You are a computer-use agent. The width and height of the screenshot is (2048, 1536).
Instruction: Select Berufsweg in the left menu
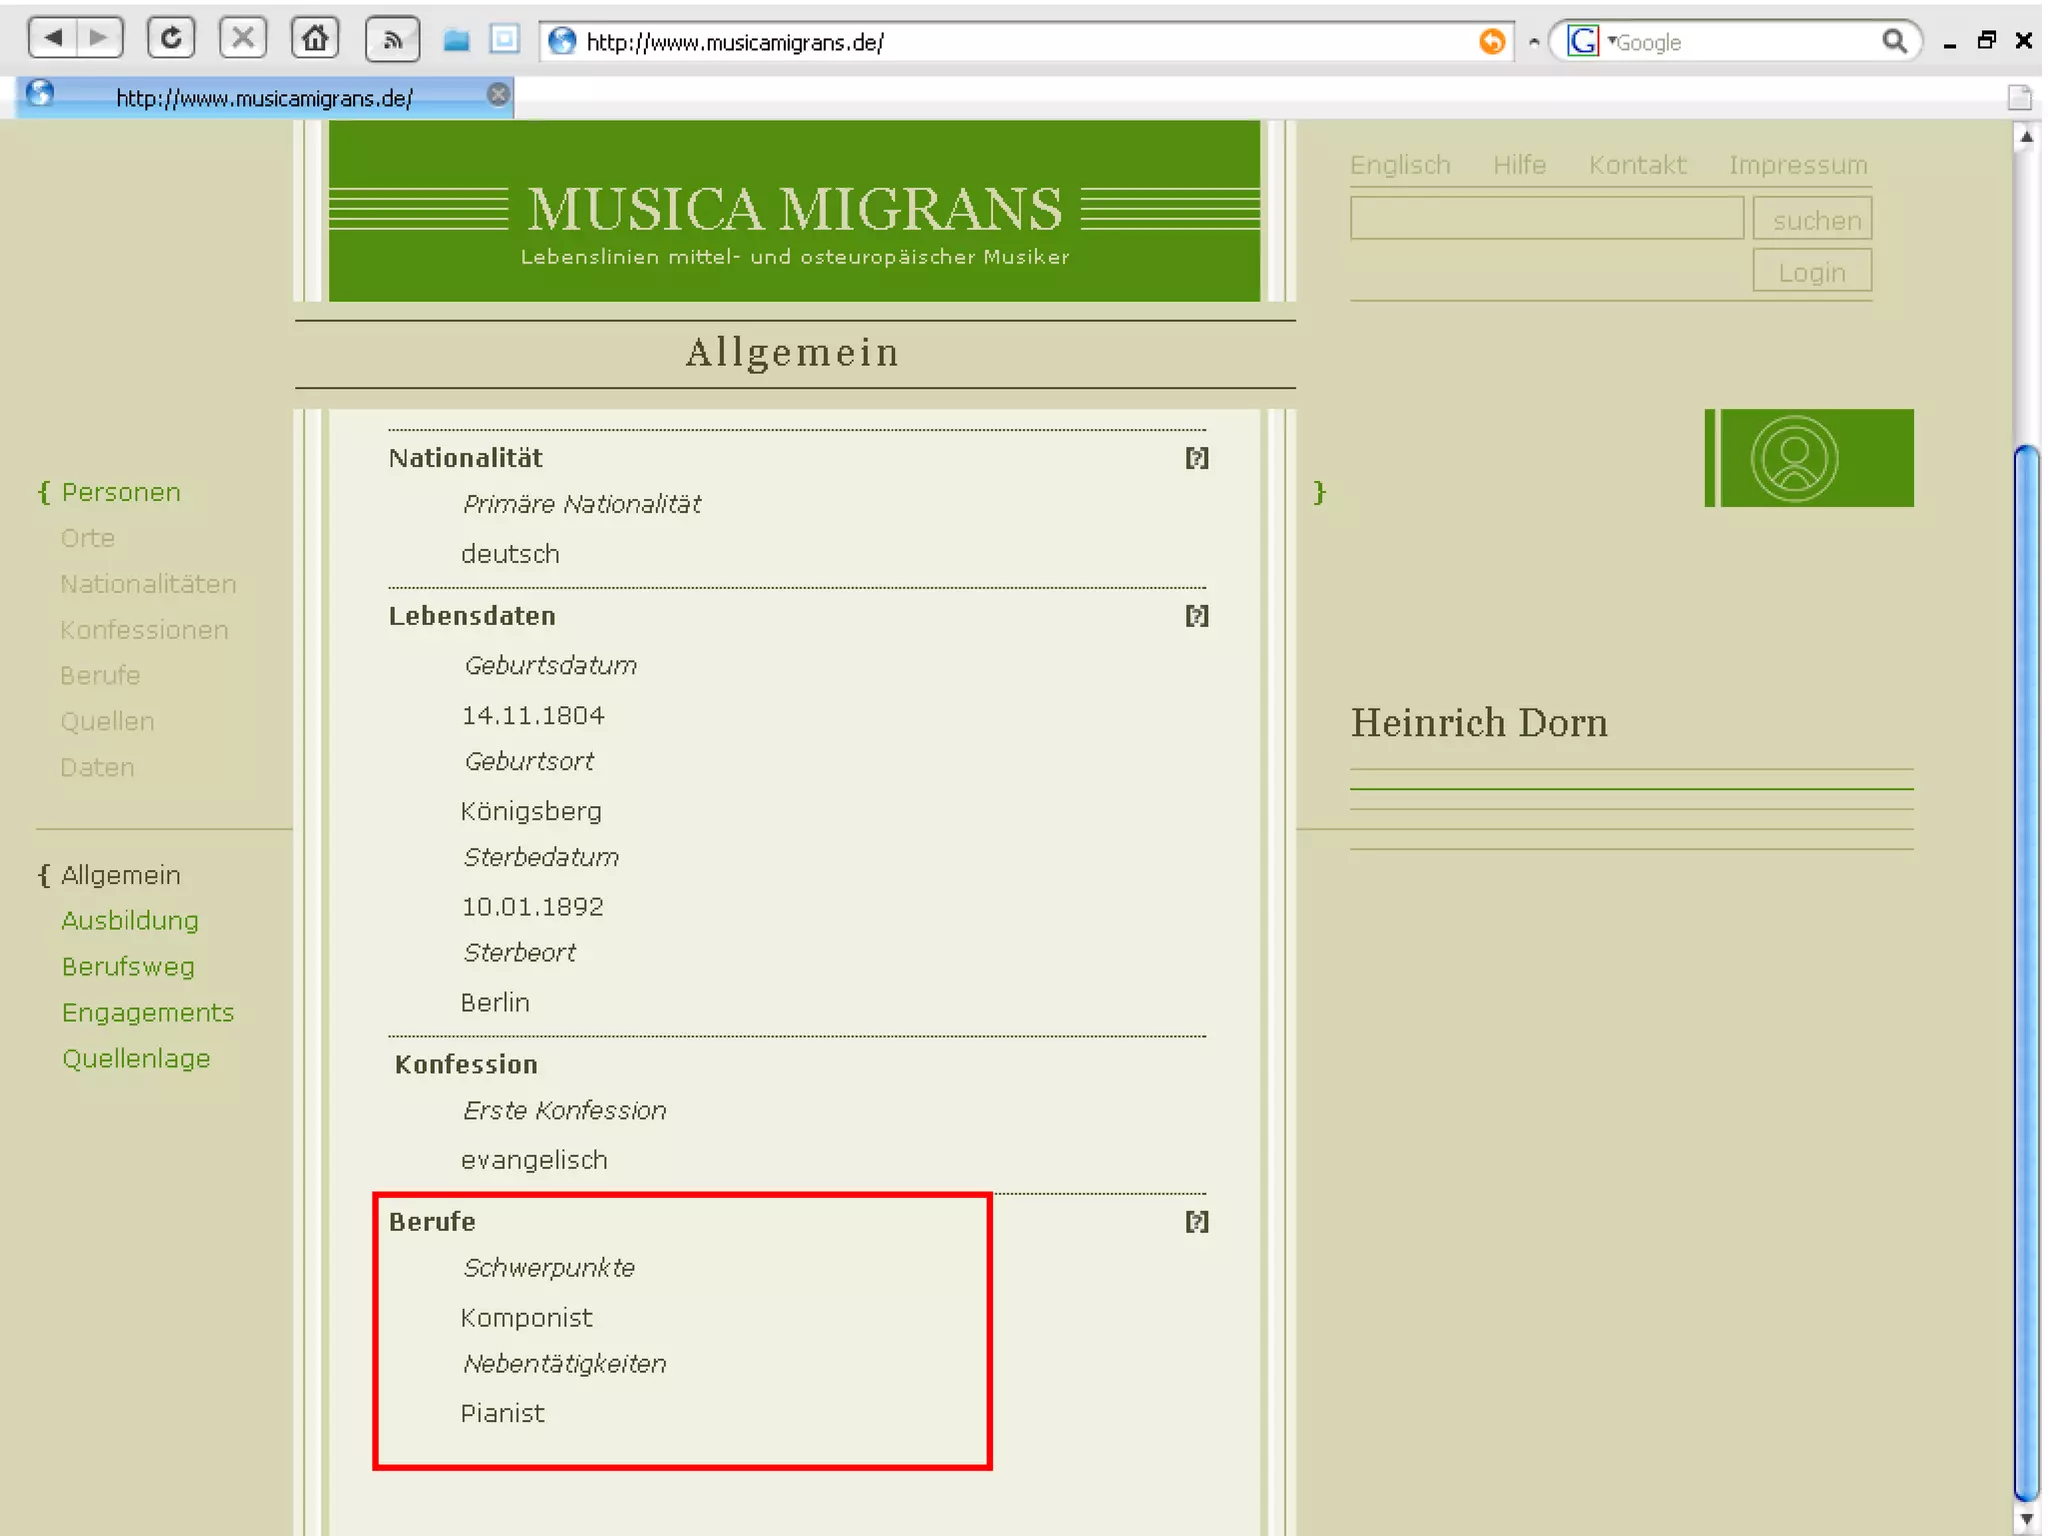click(x=128, y=967)
